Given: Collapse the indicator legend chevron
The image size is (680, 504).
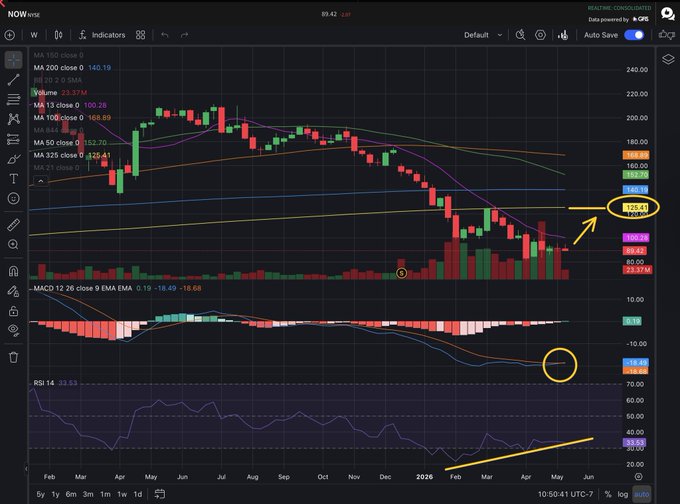Looking at the screenshot, I should tap(41, 181).
